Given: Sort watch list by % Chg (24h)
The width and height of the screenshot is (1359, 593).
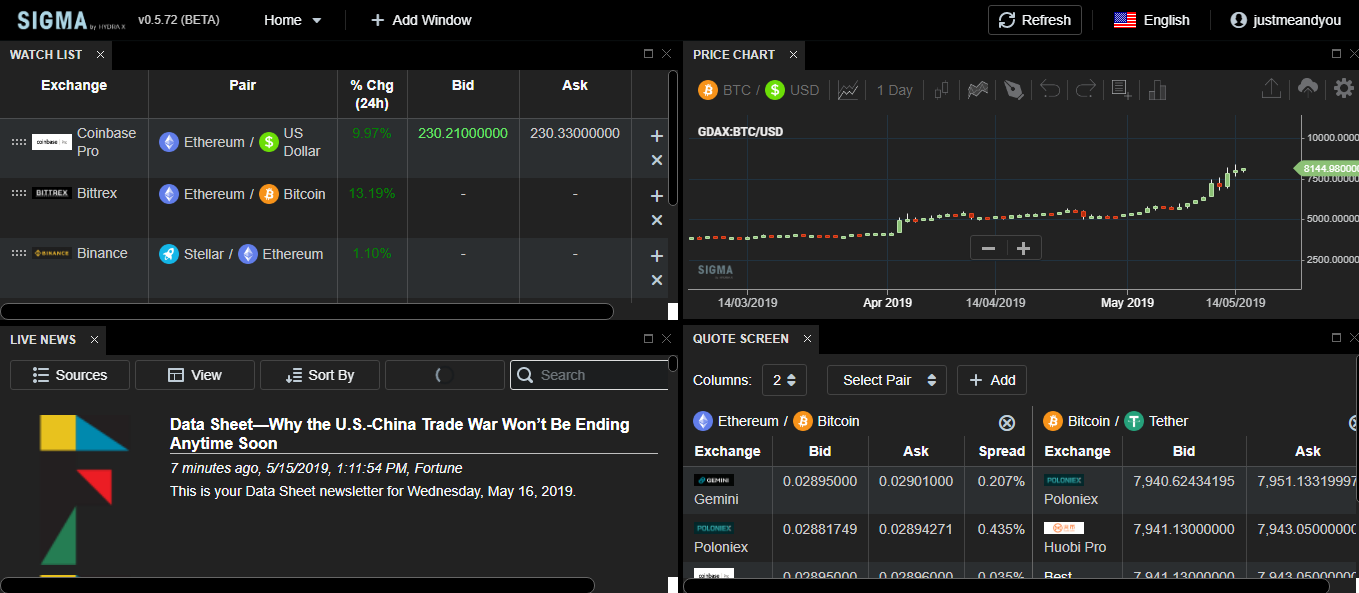Looking at the screenshot, I should [x=372, y=94].
